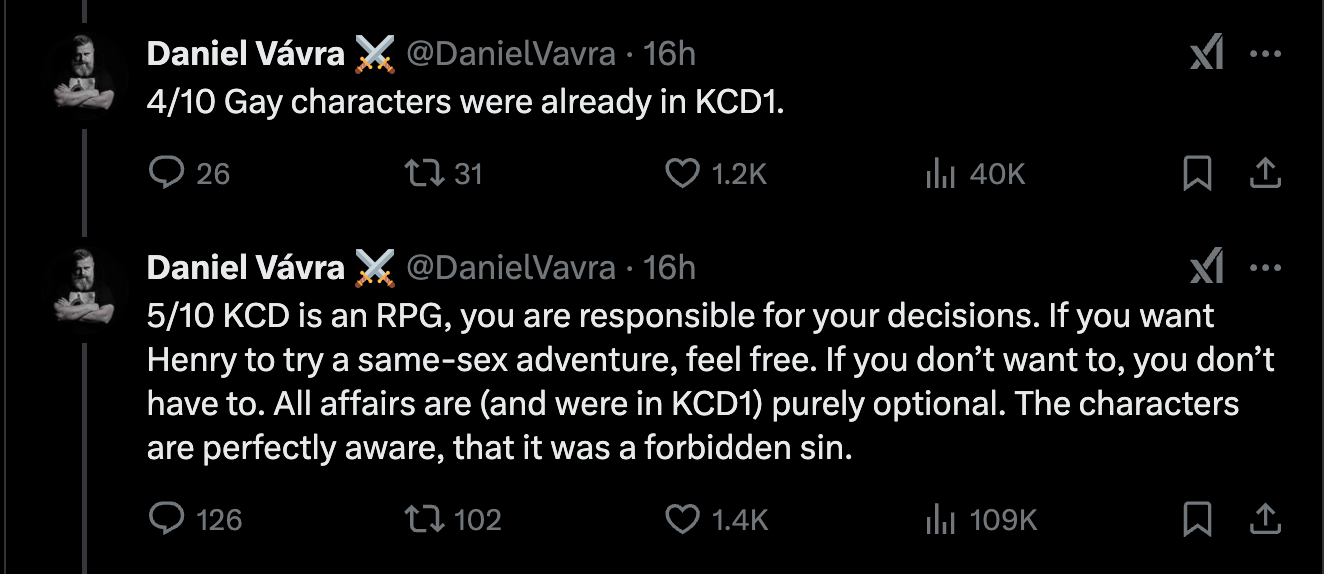This screenshot has height=574, width=1324.
Task: Open Grok icon on the 4/10 tweet
Action: pos(1206,55)
